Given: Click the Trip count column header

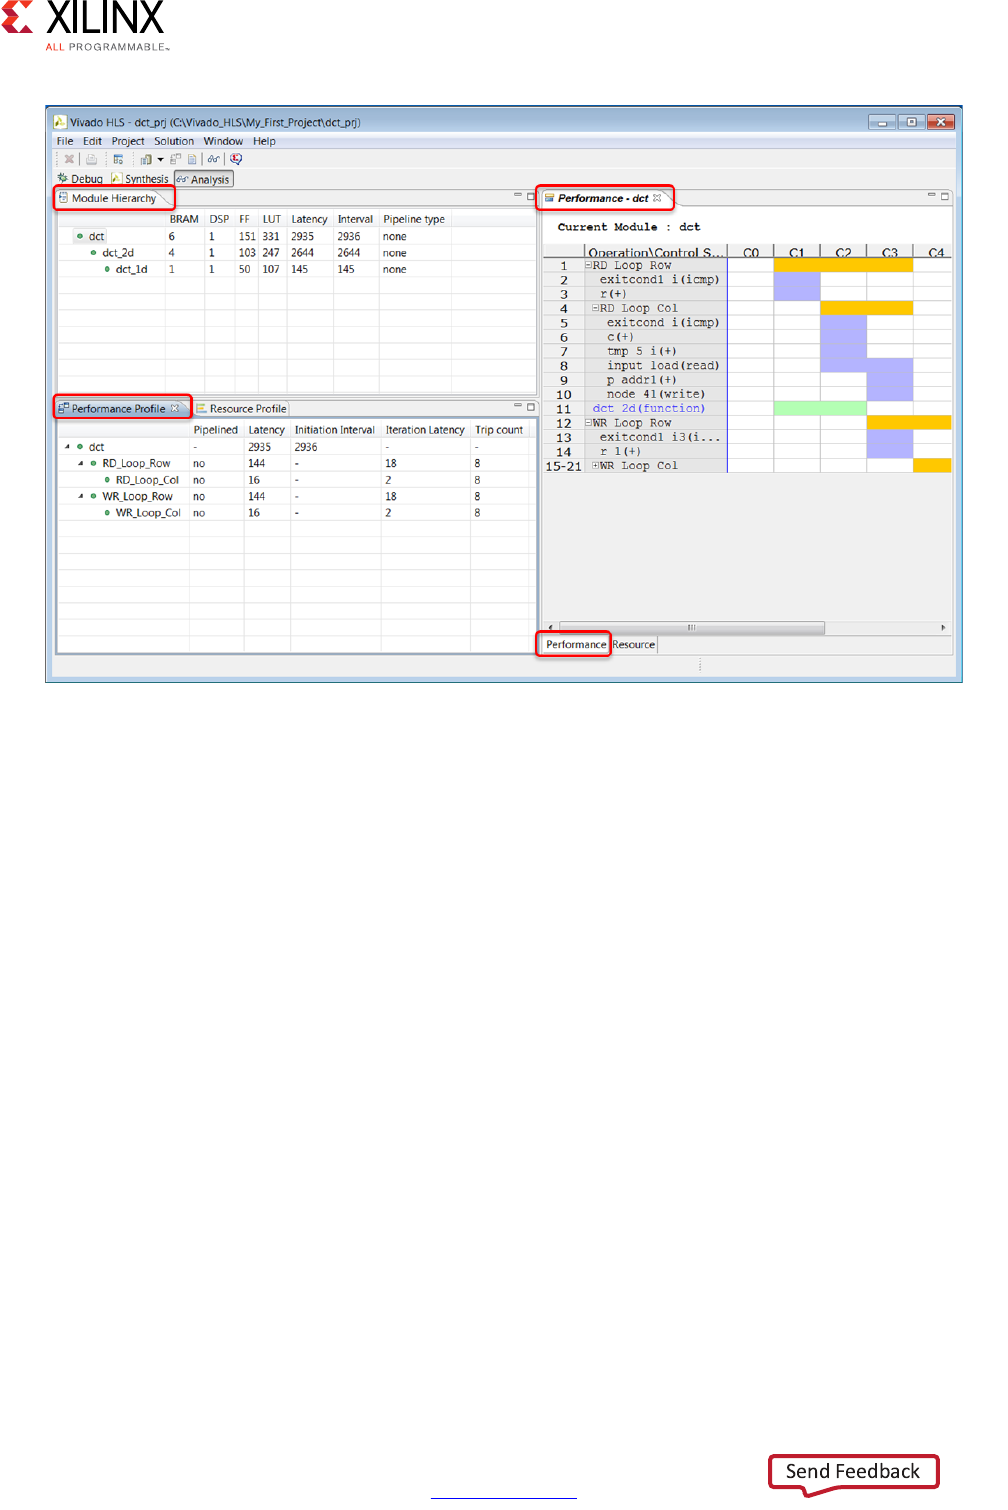Looking at the screenshot, I should (499, 430).
